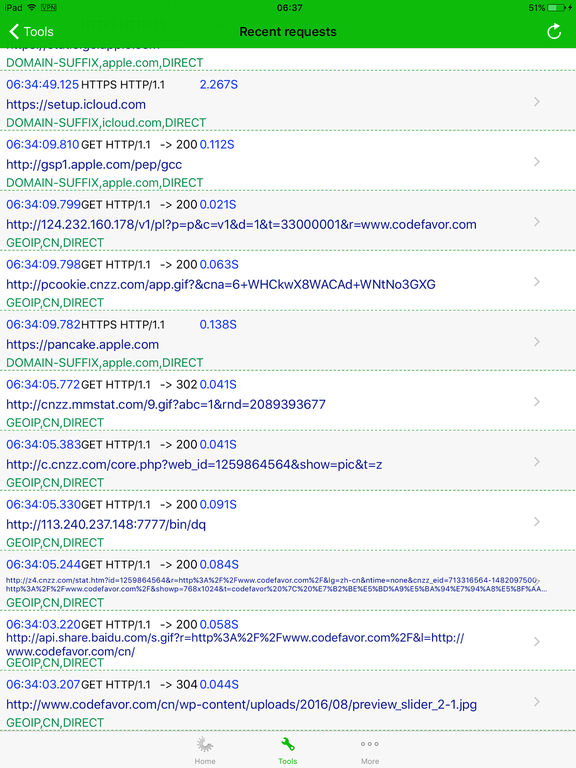Open chevron for 113.240.237.148 request

tap(537, 522)
